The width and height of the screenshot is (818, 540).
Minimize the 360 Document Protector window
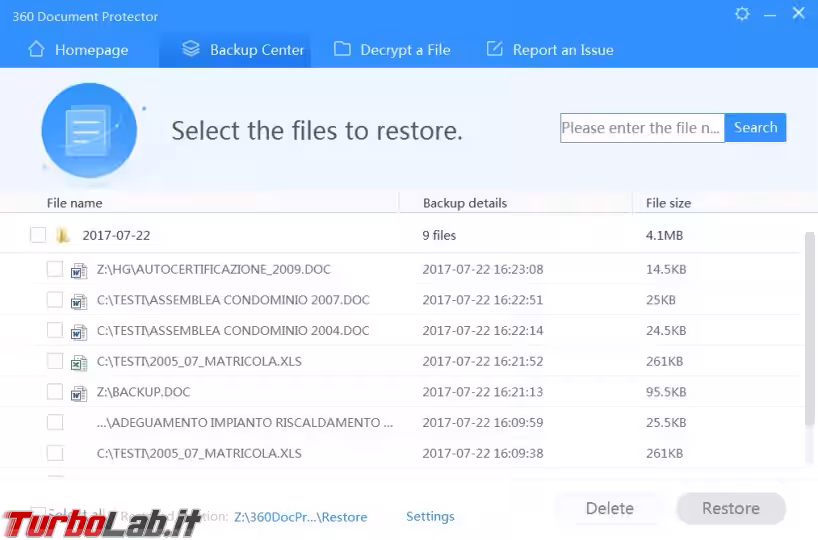point(770,15)
